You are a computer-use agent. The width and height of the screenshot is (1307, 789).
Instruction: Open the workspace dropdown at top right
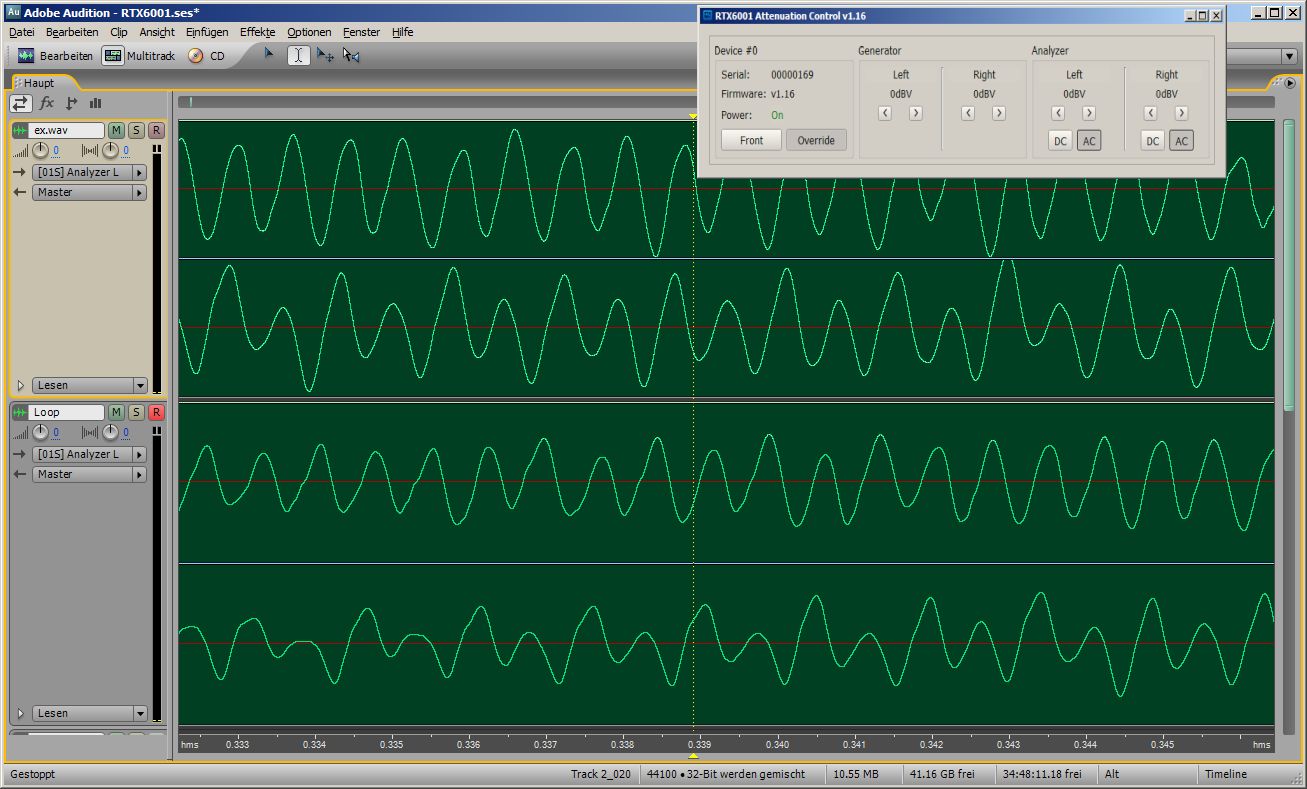pyautogui.click(x=1290, y=57)
